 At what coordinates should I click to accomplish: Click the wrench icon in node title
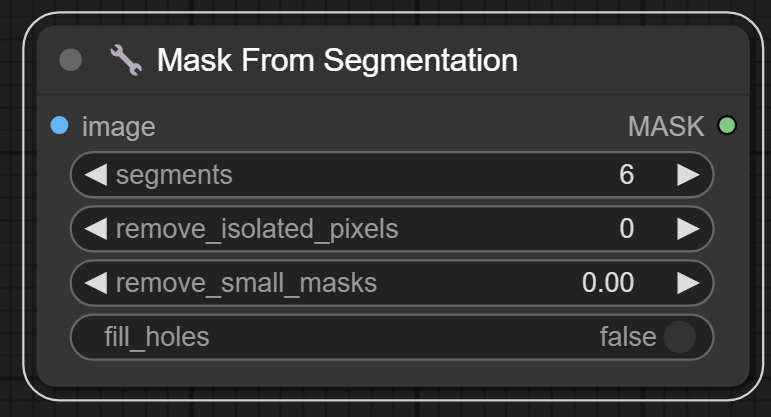pyautogui.click(x=126, y=60)
